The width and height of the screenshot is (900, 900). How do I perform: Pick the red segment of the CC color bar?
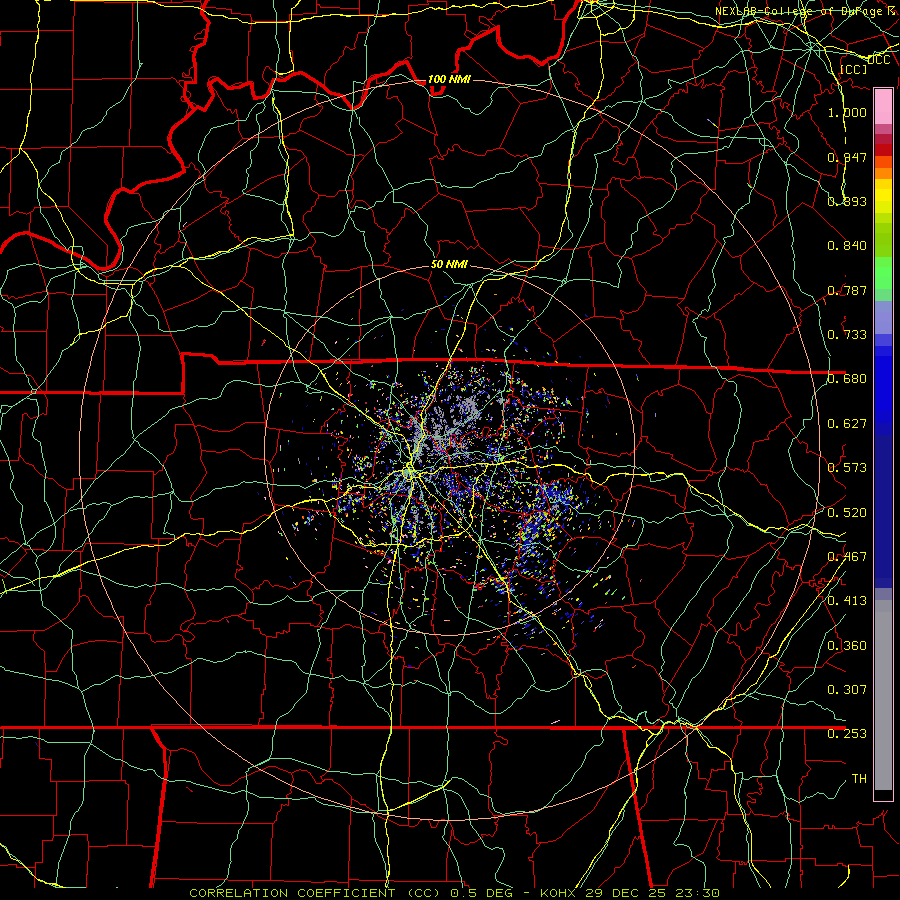pyautogui.click(x=883, y=150)
